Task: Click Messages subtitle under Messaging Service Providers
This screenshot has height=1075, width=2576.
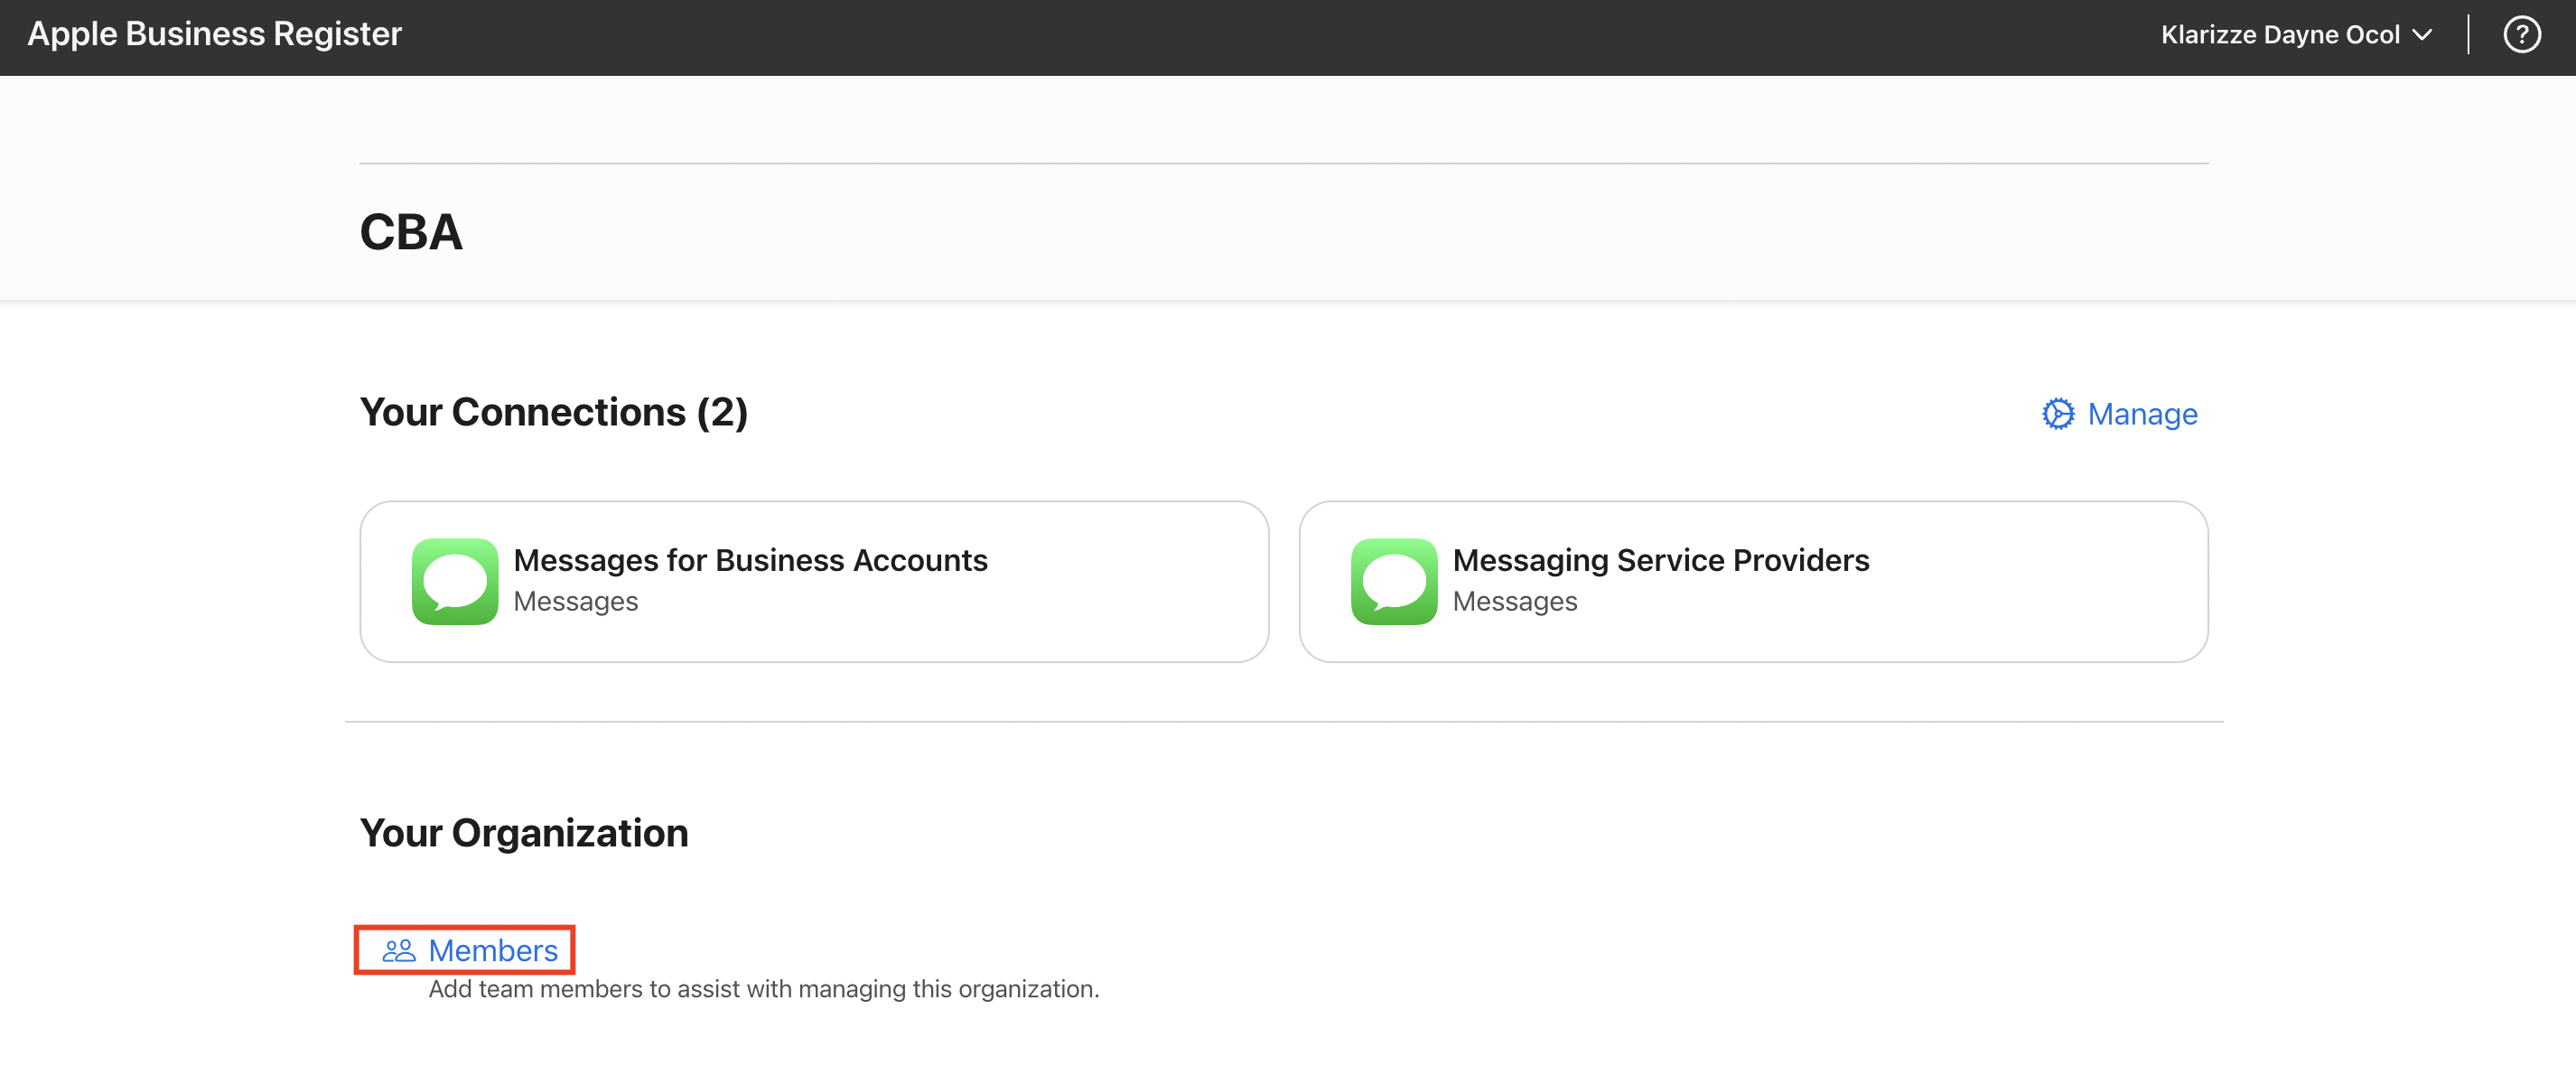Action: pyautogui.click(x=1514, y=601)
